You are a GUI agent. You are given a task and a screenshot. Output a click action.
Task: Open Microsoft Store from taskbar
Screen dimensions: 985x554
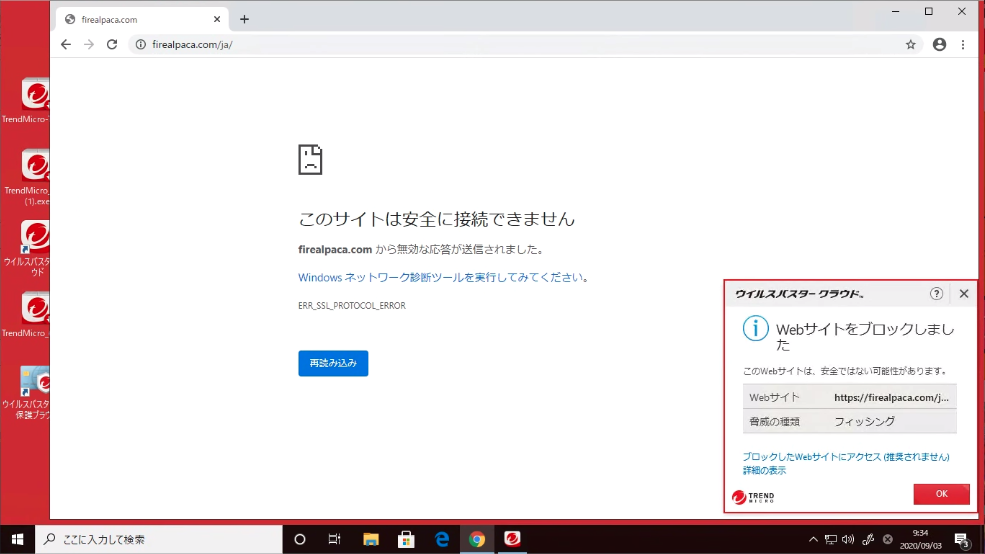(406, 539)
